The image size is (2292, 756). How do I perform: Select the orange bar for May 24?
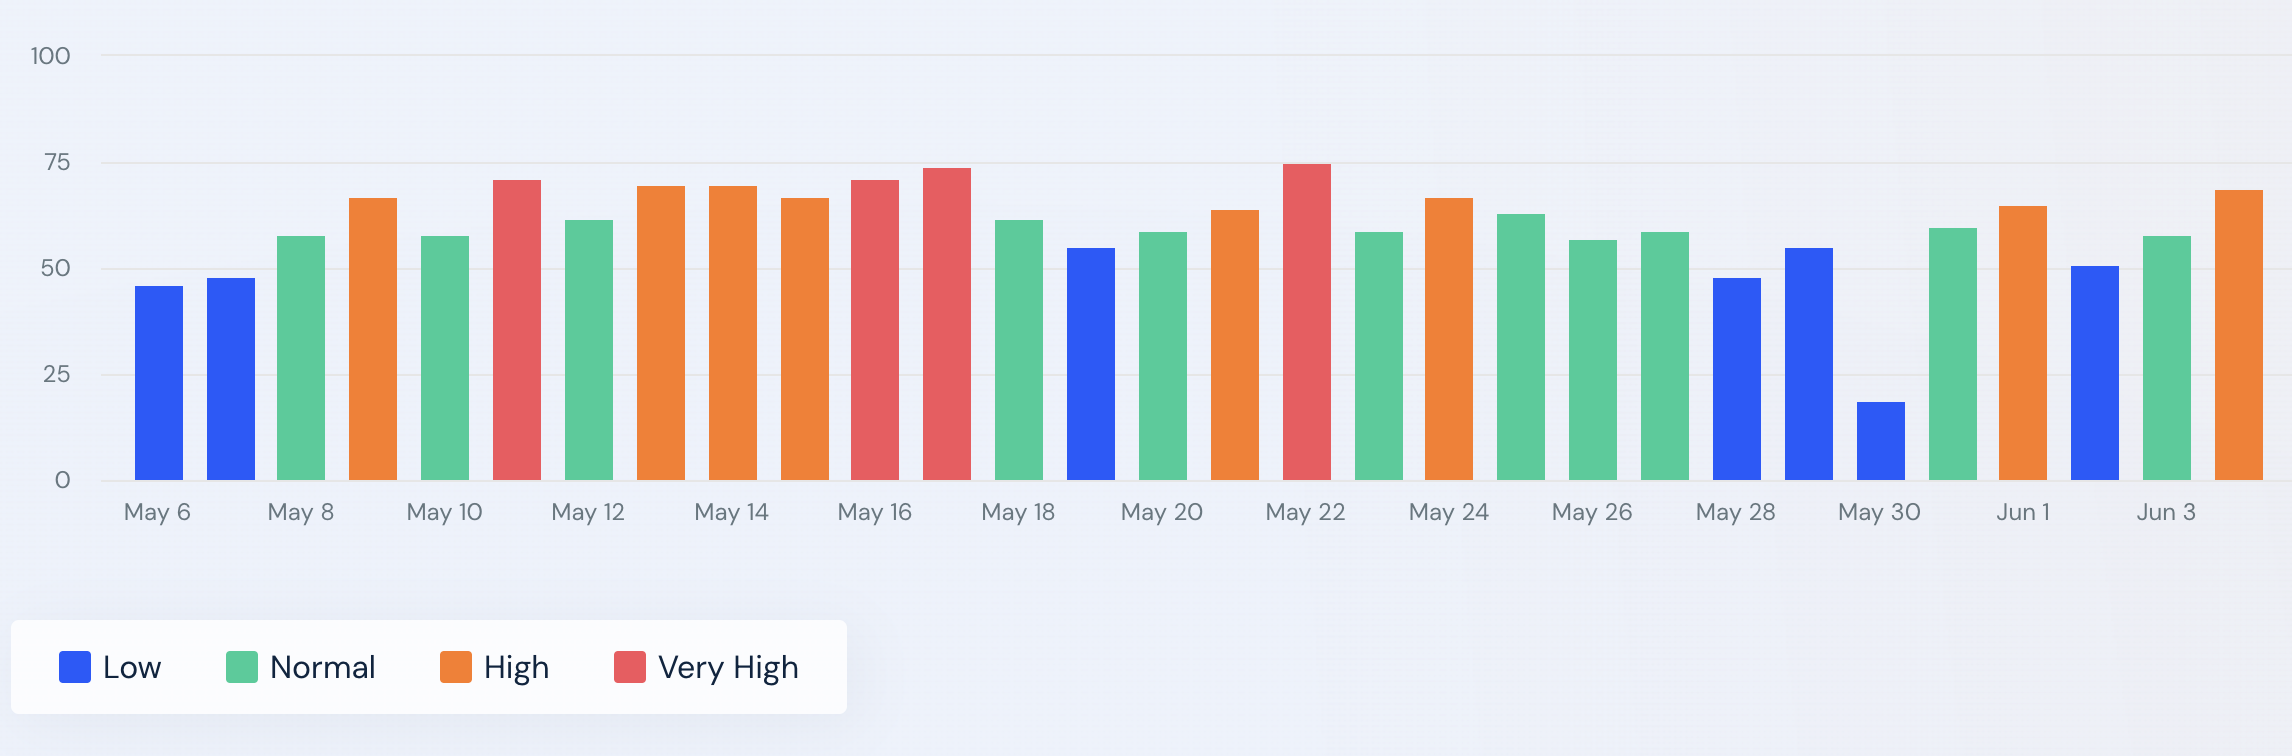(1449, 339)
